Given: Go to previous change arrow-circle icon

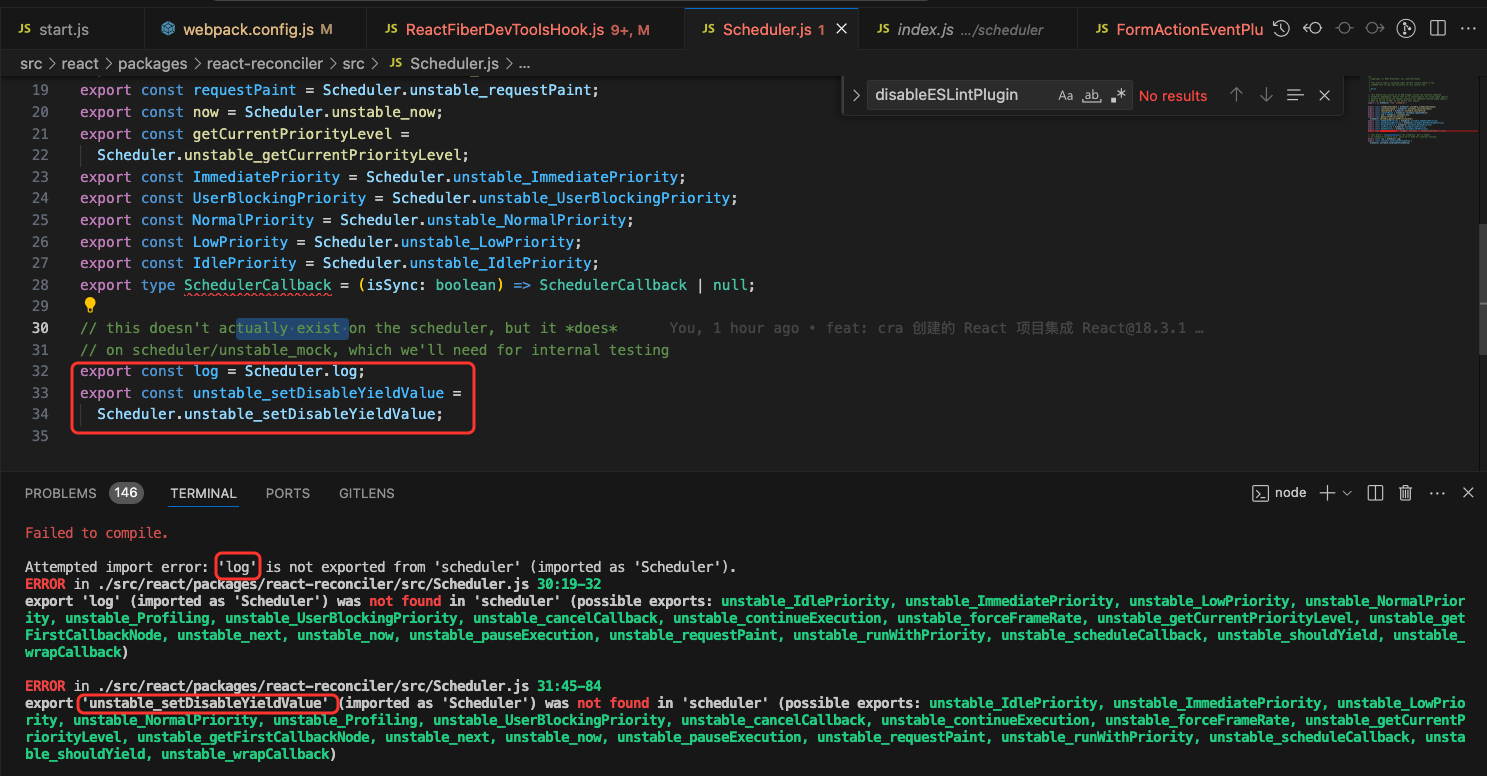Looking at the screenshot, I should (x=1313, y=30).
